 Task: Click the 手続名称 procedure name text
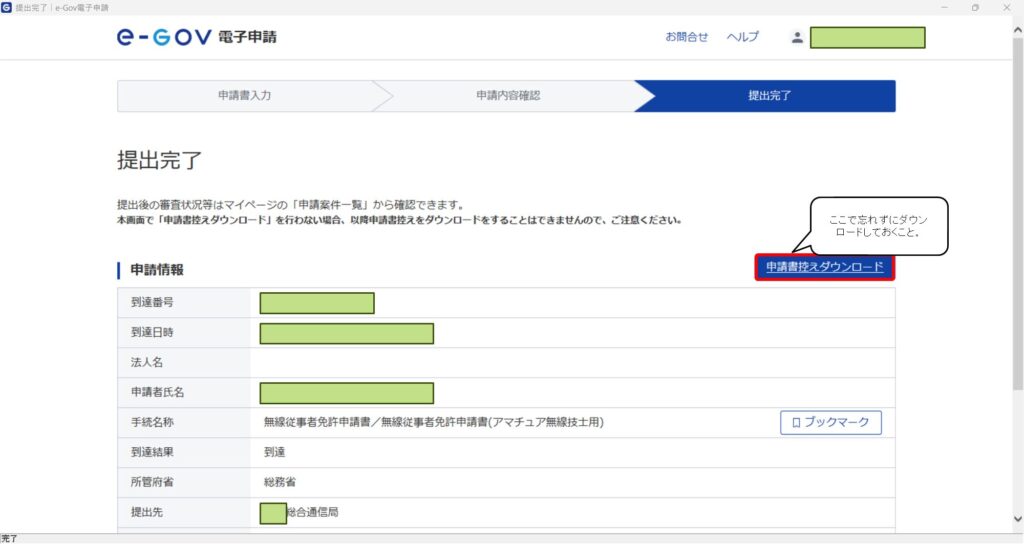coord(433,423)
